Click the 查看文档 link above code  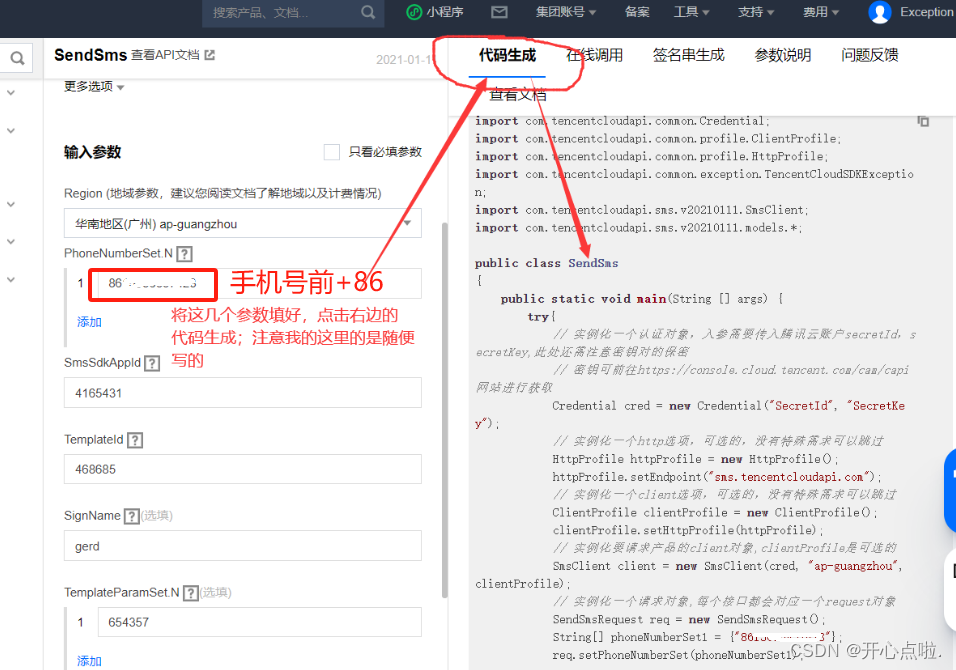pos(518,94)
